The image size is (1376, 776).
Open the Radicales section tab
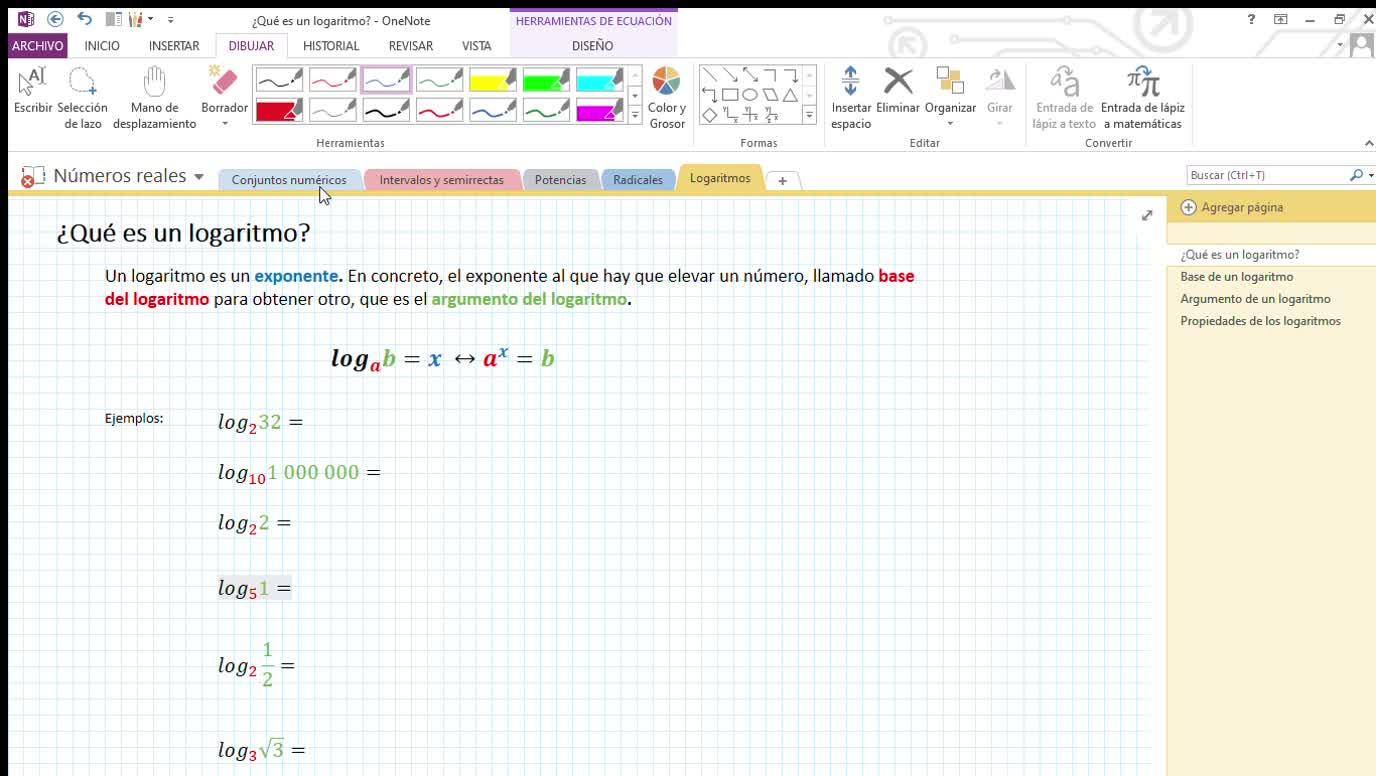pyautogui.click(x=637, y=180)
